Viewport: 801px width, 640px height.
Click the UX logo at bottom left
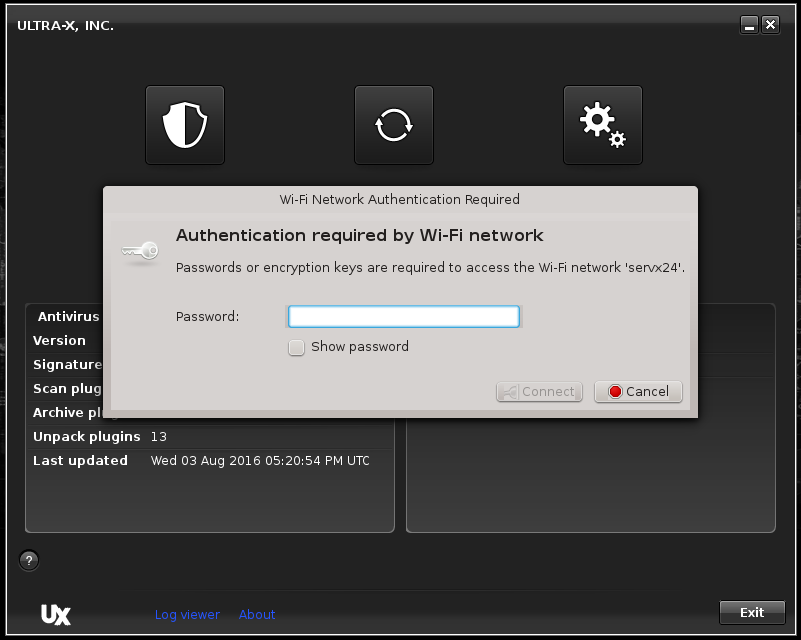(56, 614)
